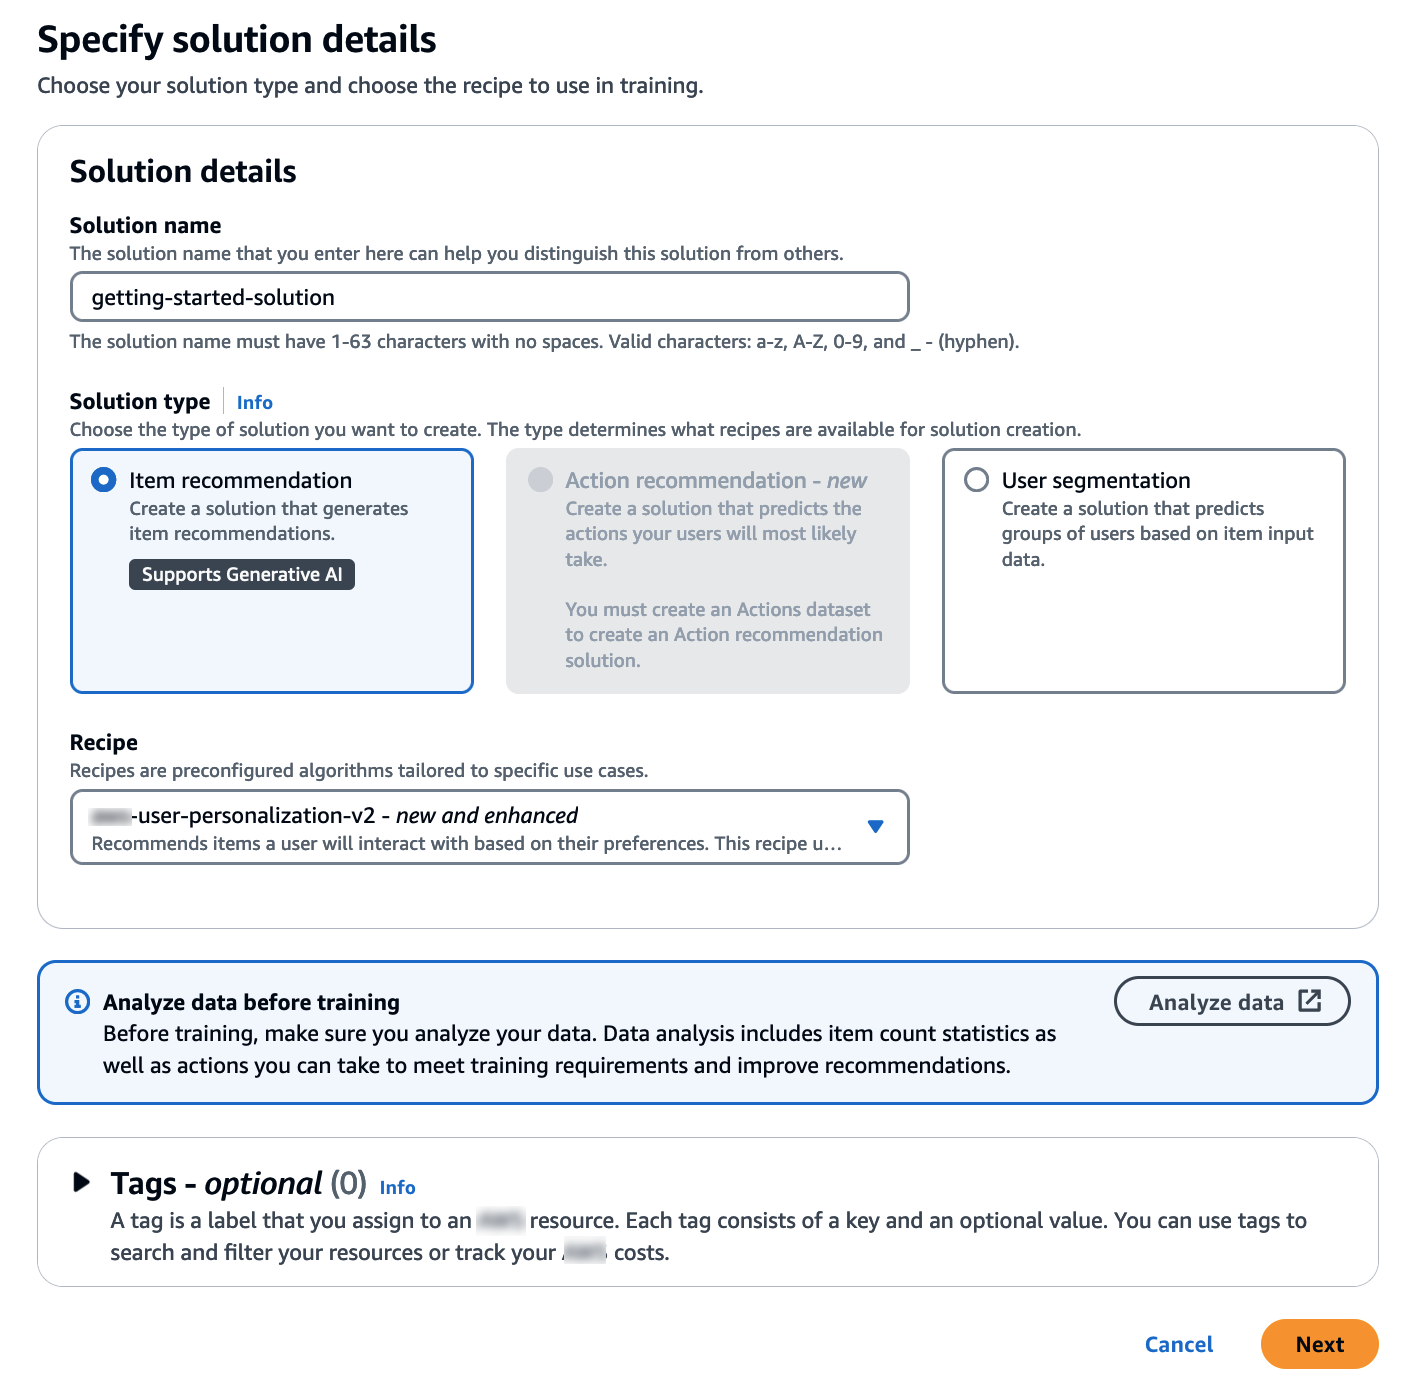Select the Item recommendation solution type

tap(271, 571)
